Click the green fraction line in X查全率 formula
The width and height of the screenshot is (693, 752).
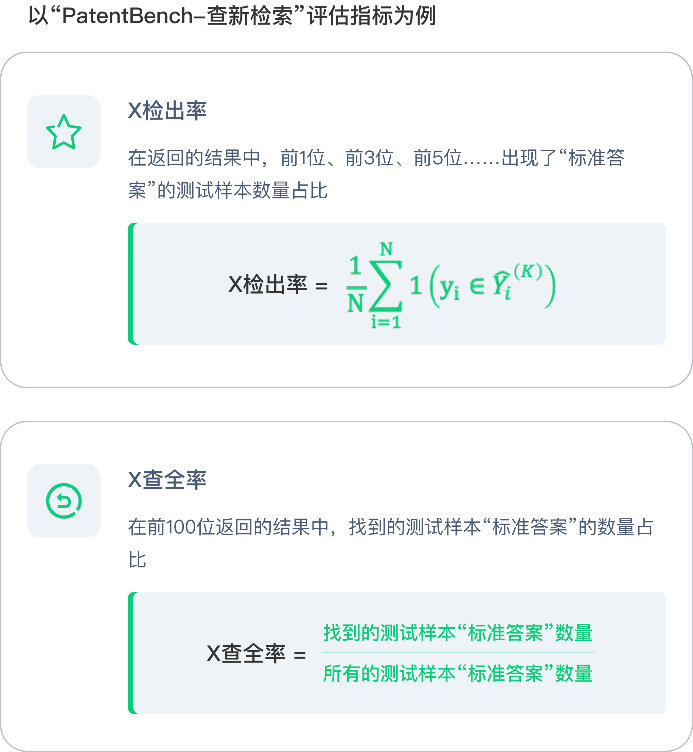(458, 653)
